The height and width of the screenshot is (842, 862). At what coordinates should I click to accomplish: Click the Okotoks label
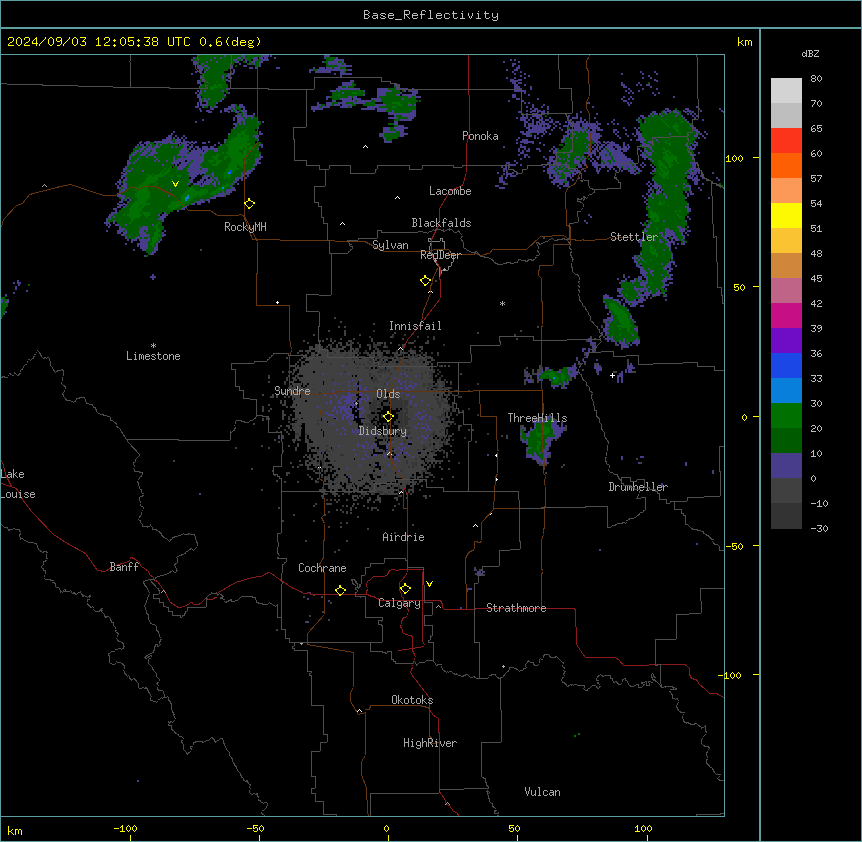click(x=412, y=700)
